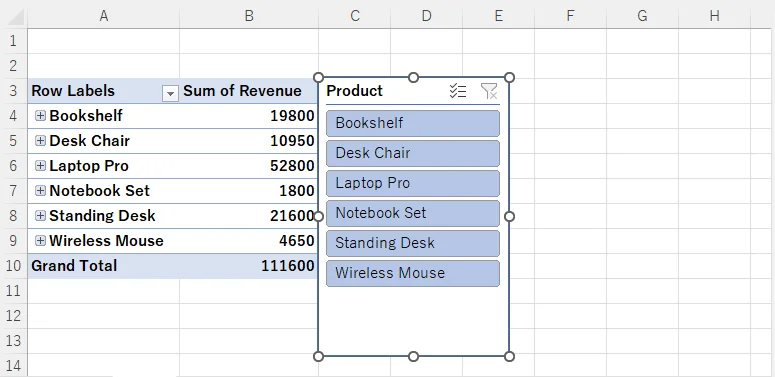Click the Row Labels header text
The height and width of the screenshot is (377, 775).
[x=73, y=91]
